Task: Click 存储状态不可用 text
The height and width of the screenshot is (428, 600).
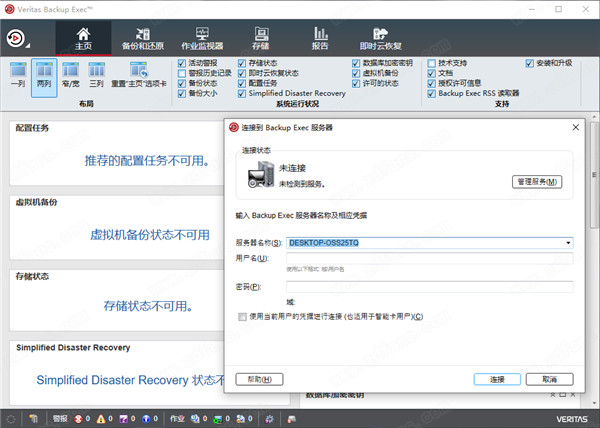Action: point(148,306)
